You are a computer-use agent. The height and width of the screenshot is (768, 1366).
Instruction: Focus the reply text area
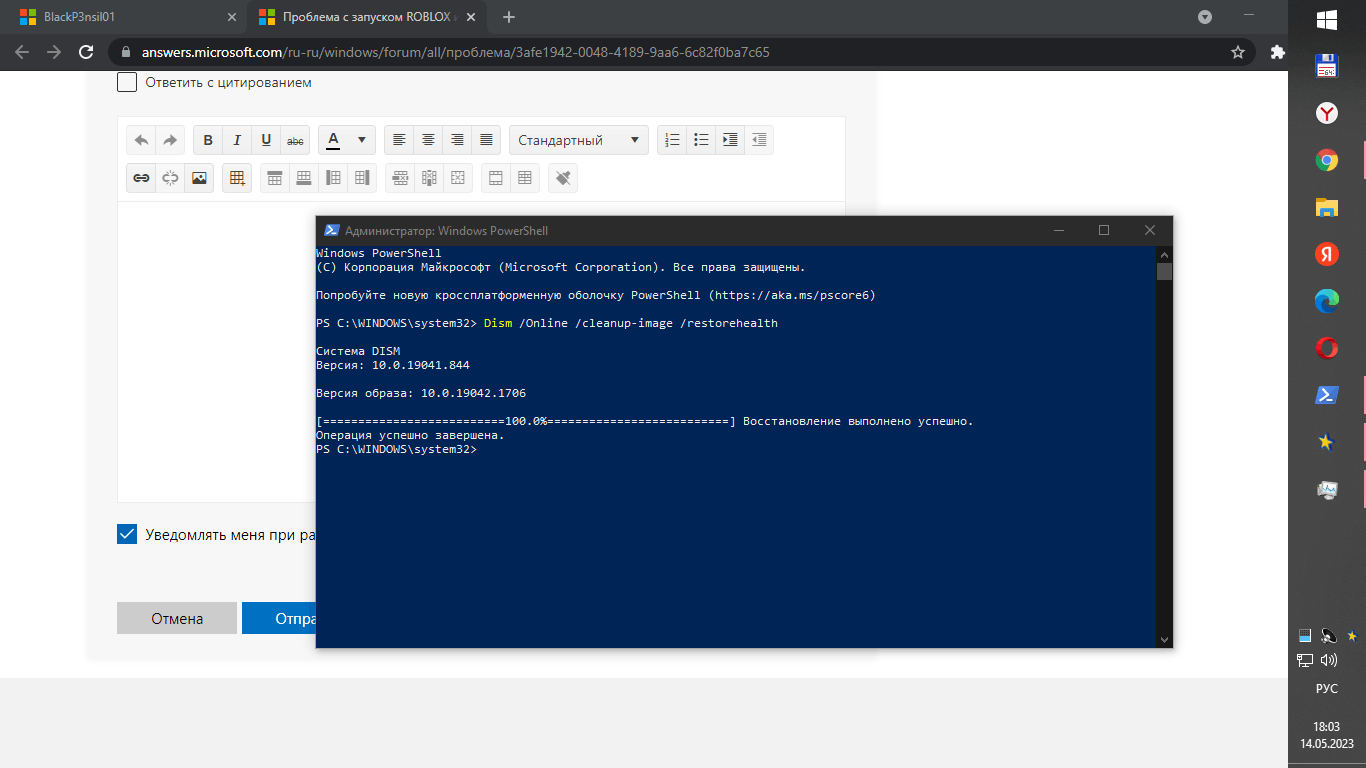217,350
